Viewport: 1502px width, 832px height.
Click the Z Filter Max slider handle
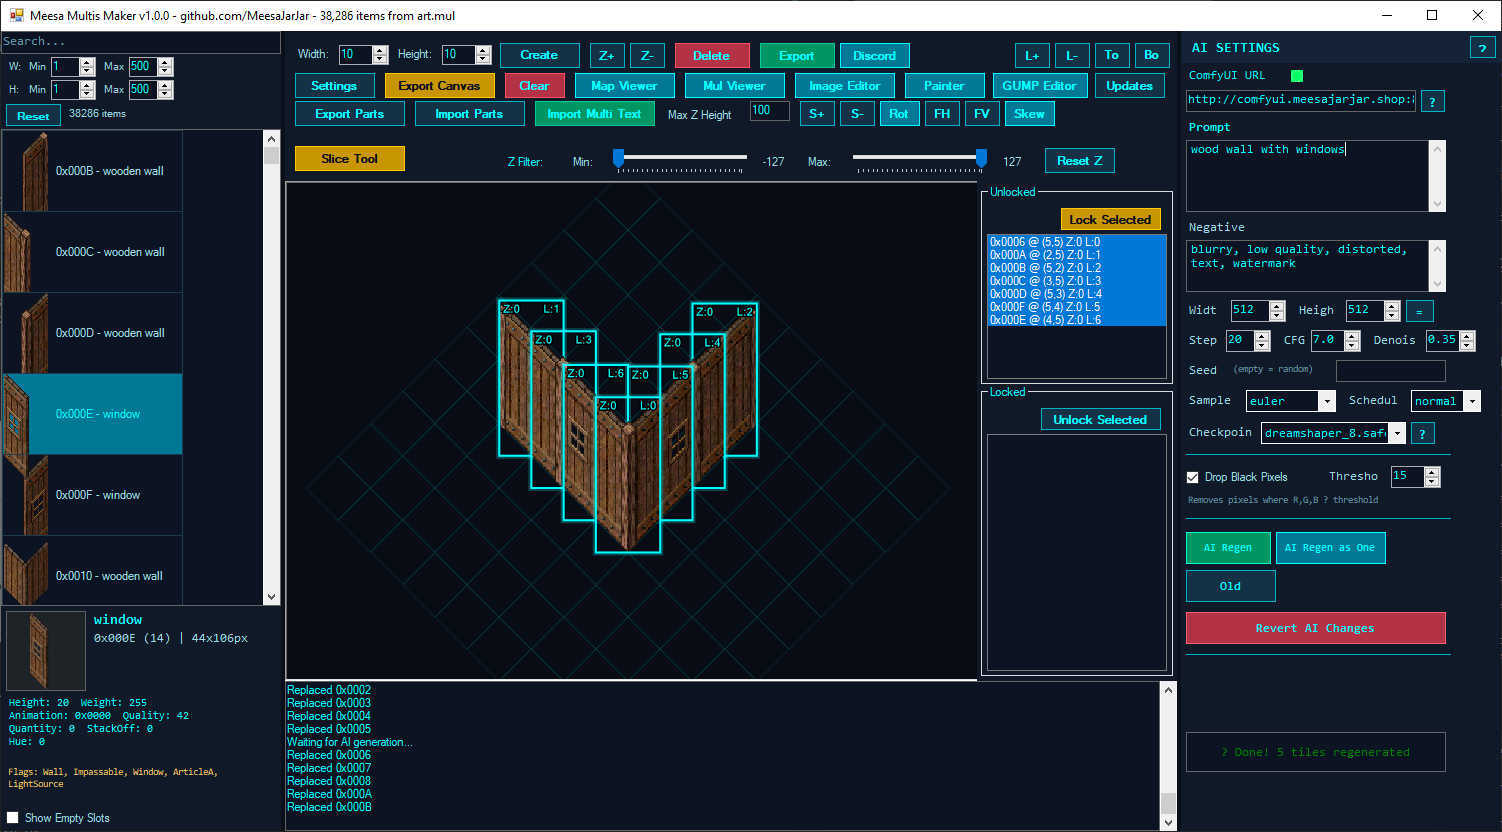pos(981,158)
